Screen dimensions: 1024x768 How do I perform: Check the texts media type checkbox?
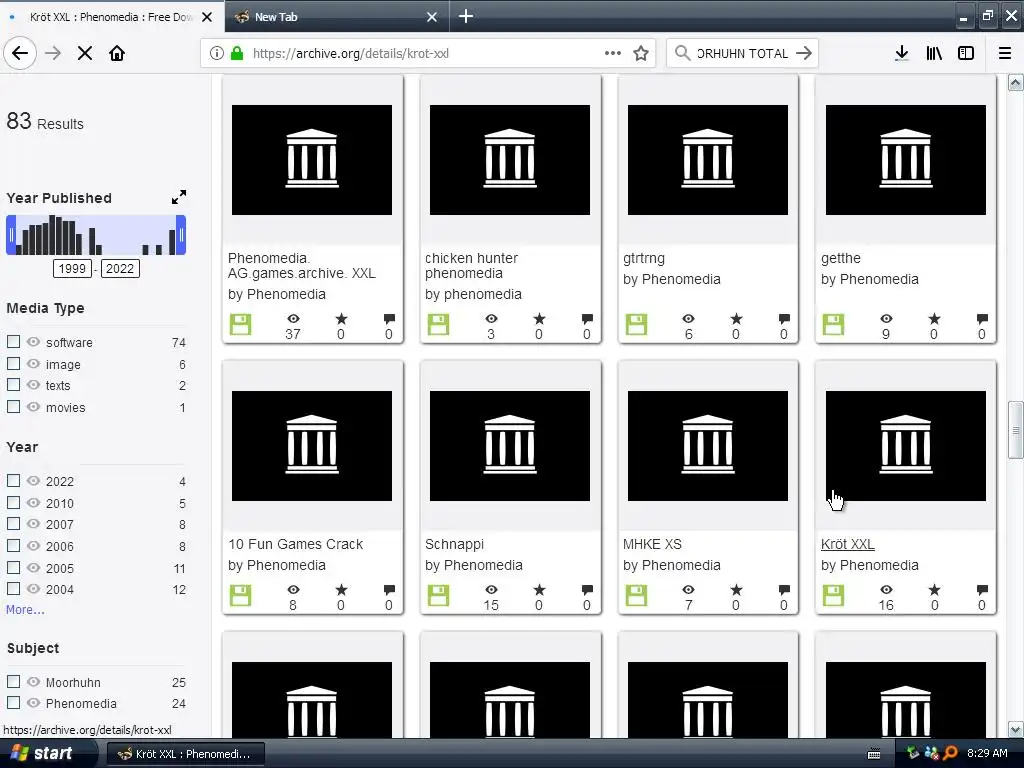[13, 385]
